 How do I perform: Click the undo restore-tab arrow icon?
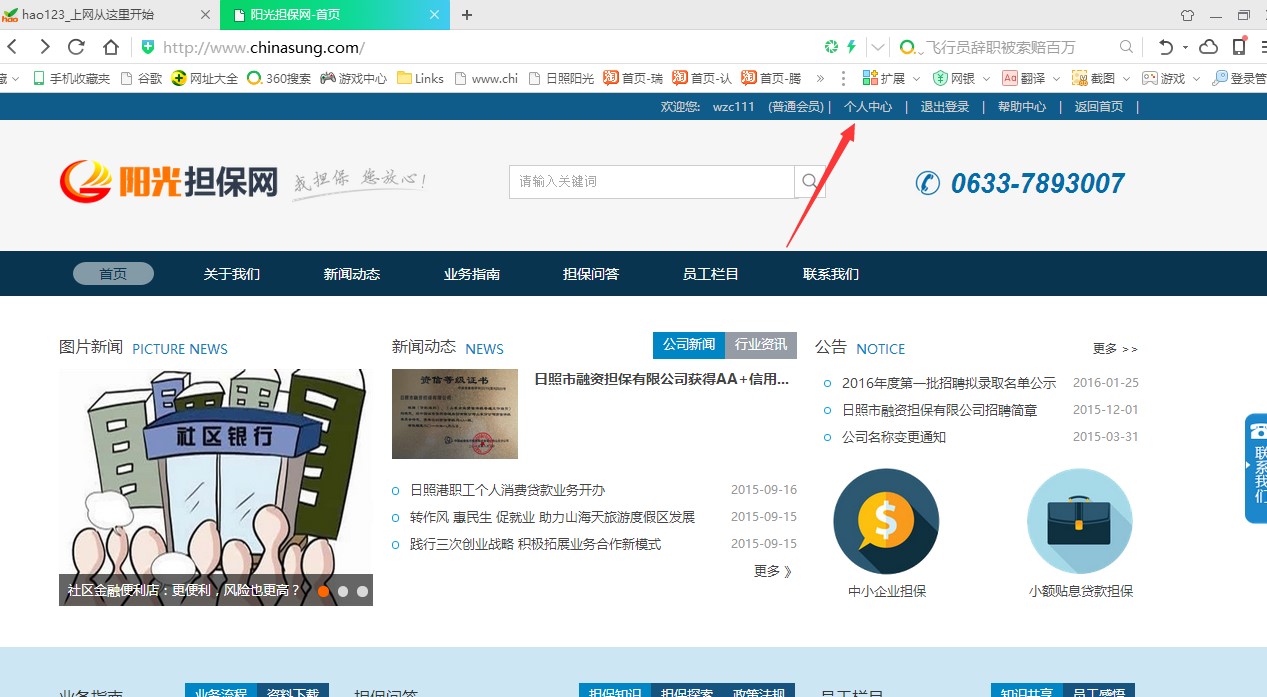point(1165,47)
